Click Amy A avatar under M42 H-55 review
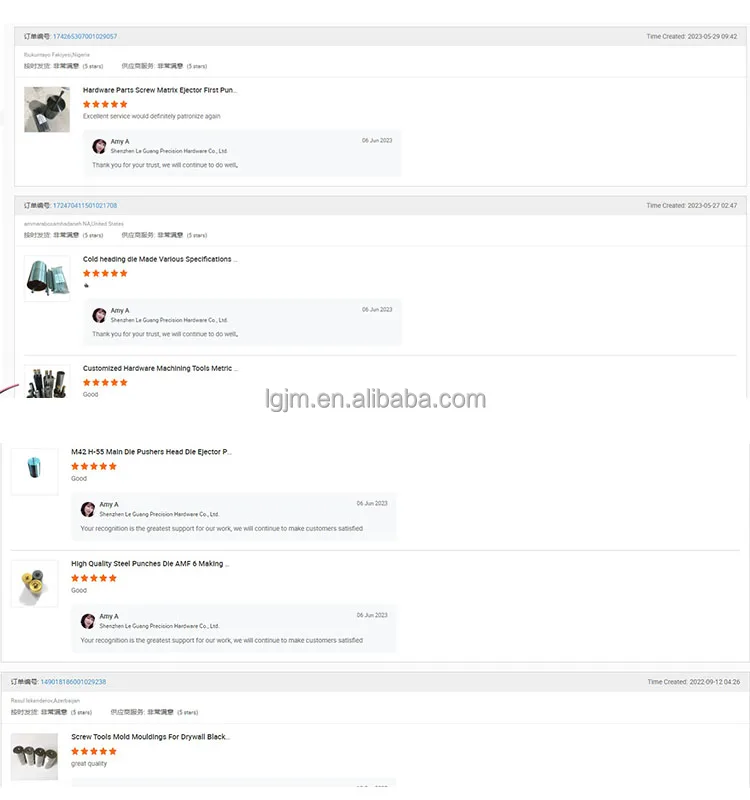 pos(88,509)
